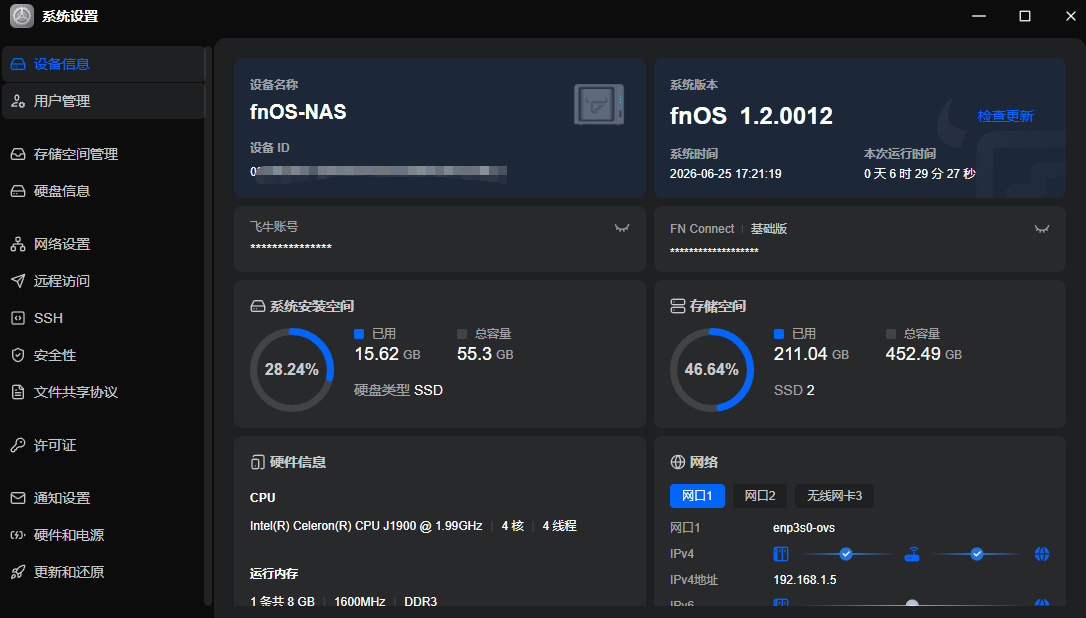Click the interface name enp3s0-ovs
The height and width of the screenshot is (618, 1086).
(803, 528)
